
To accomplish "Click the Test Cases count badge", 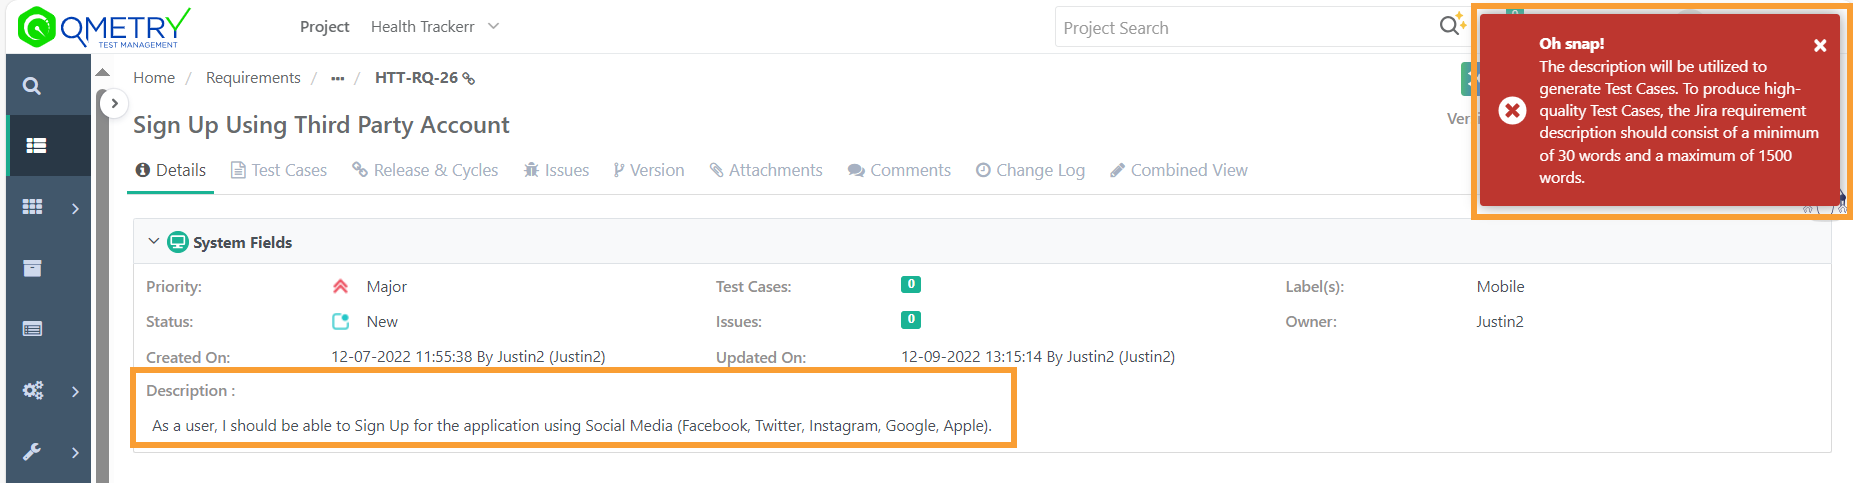I will (x=911, y=285).
